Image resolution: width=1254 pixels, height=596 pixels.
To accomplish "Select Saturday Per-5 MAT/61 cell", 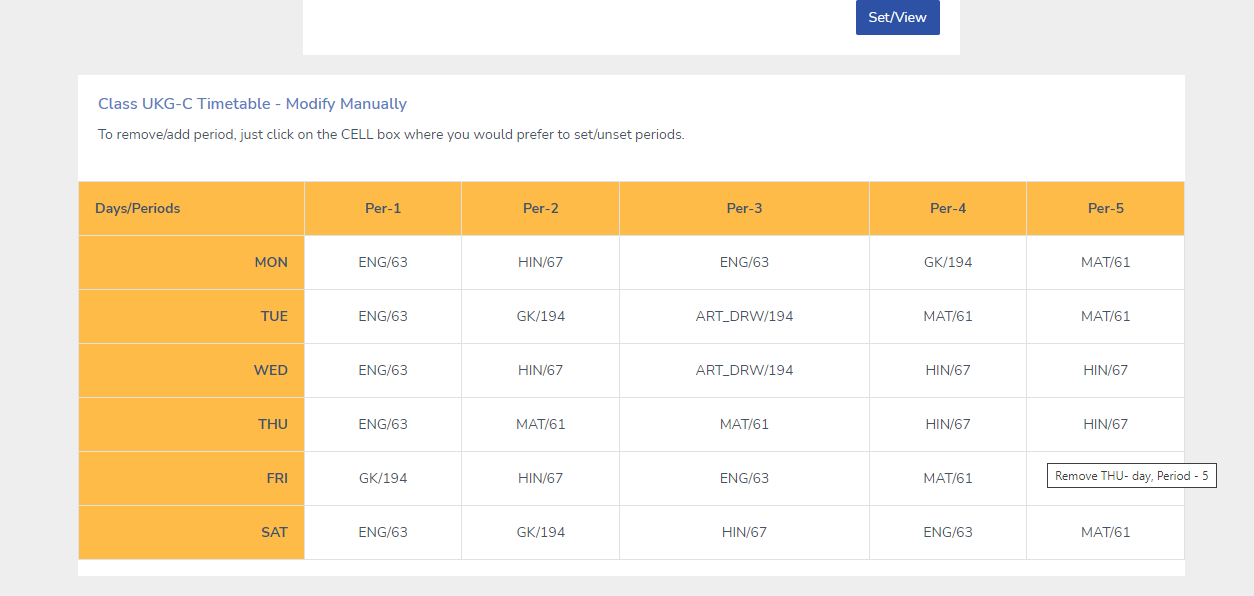I will pyautogui.click(x=1106, y=533).
